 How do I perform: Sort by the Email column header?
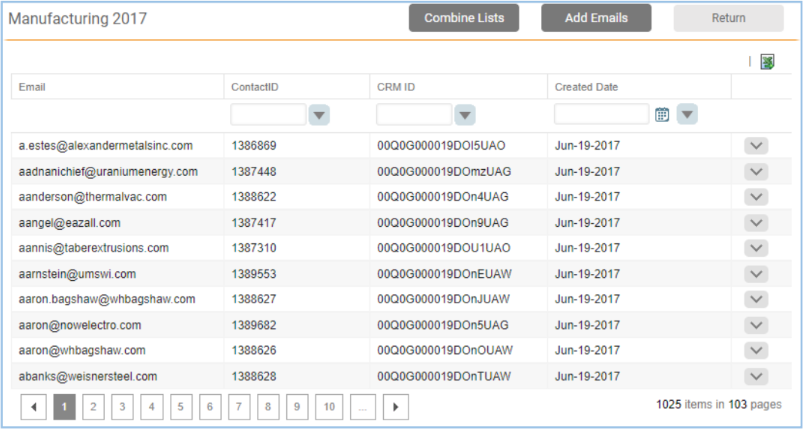coord(32,87)
